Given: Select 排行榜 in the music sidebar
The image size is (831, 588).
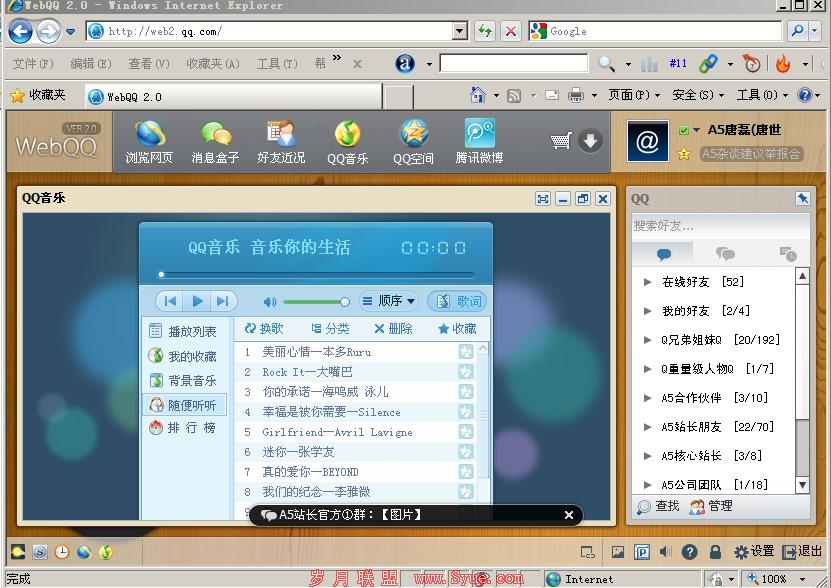Looking at the screenshot, I should point(183,427).
